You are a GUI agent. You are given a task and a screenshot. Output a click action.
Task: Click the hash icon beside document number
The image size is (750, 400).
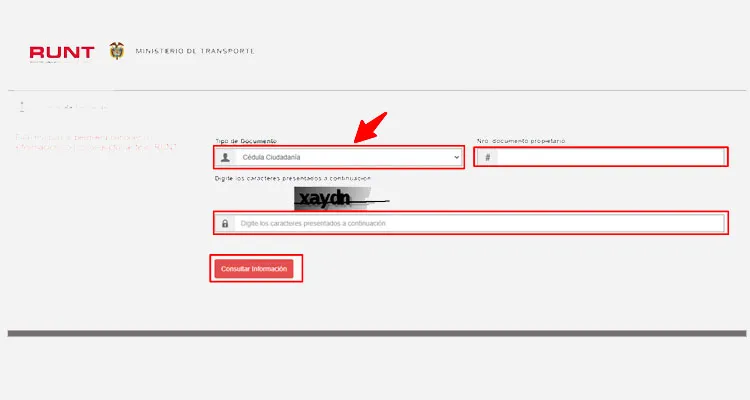487,157
